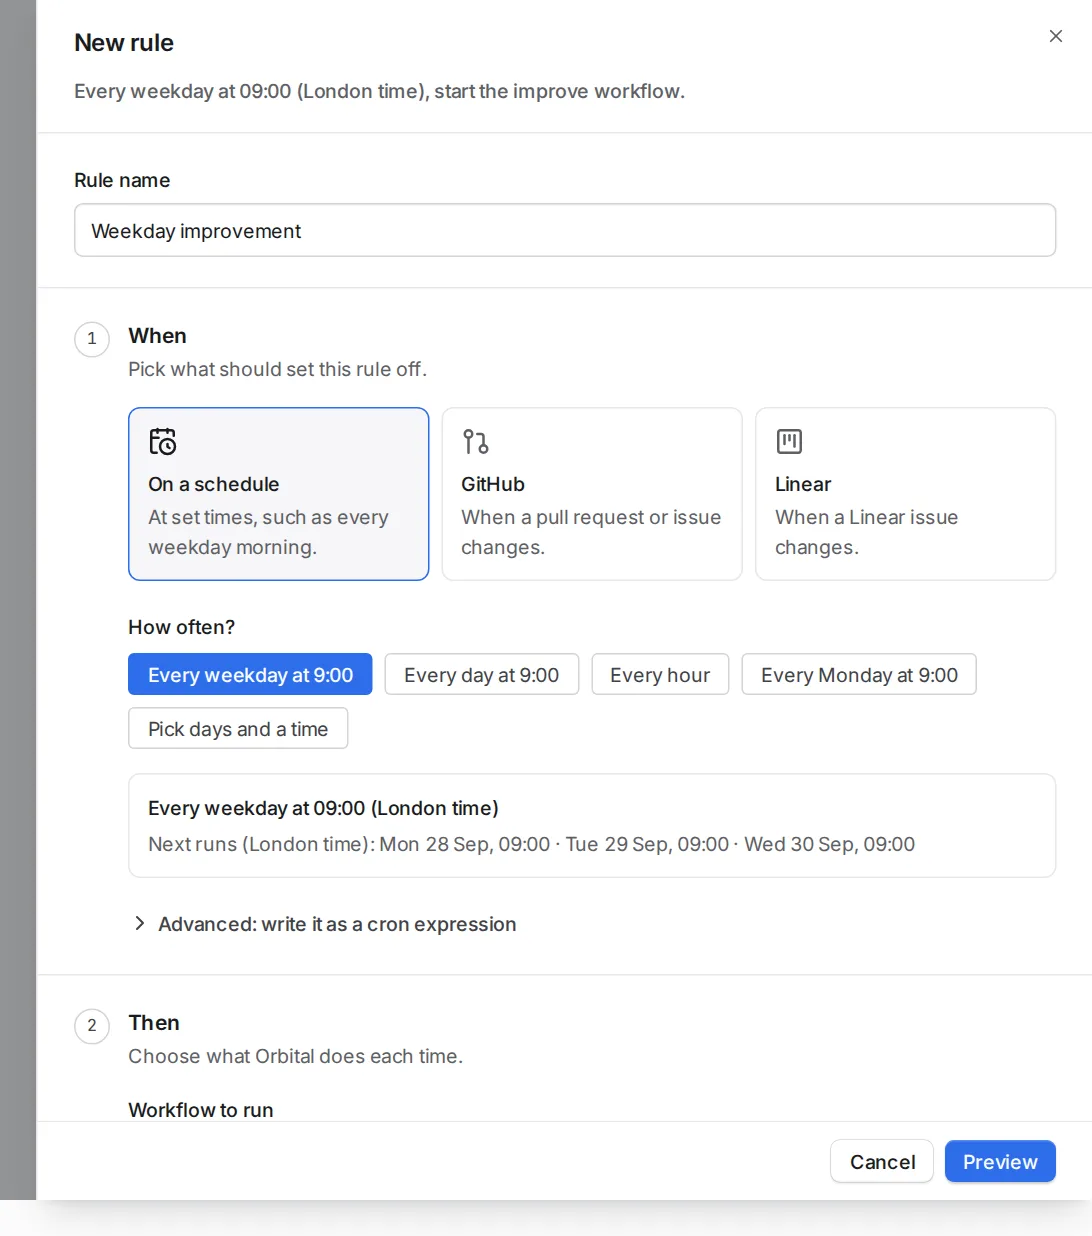Choose Every Monday at 9:00
The height and width of the screenshot is (1236, 1092).
[x=859, y=674]
